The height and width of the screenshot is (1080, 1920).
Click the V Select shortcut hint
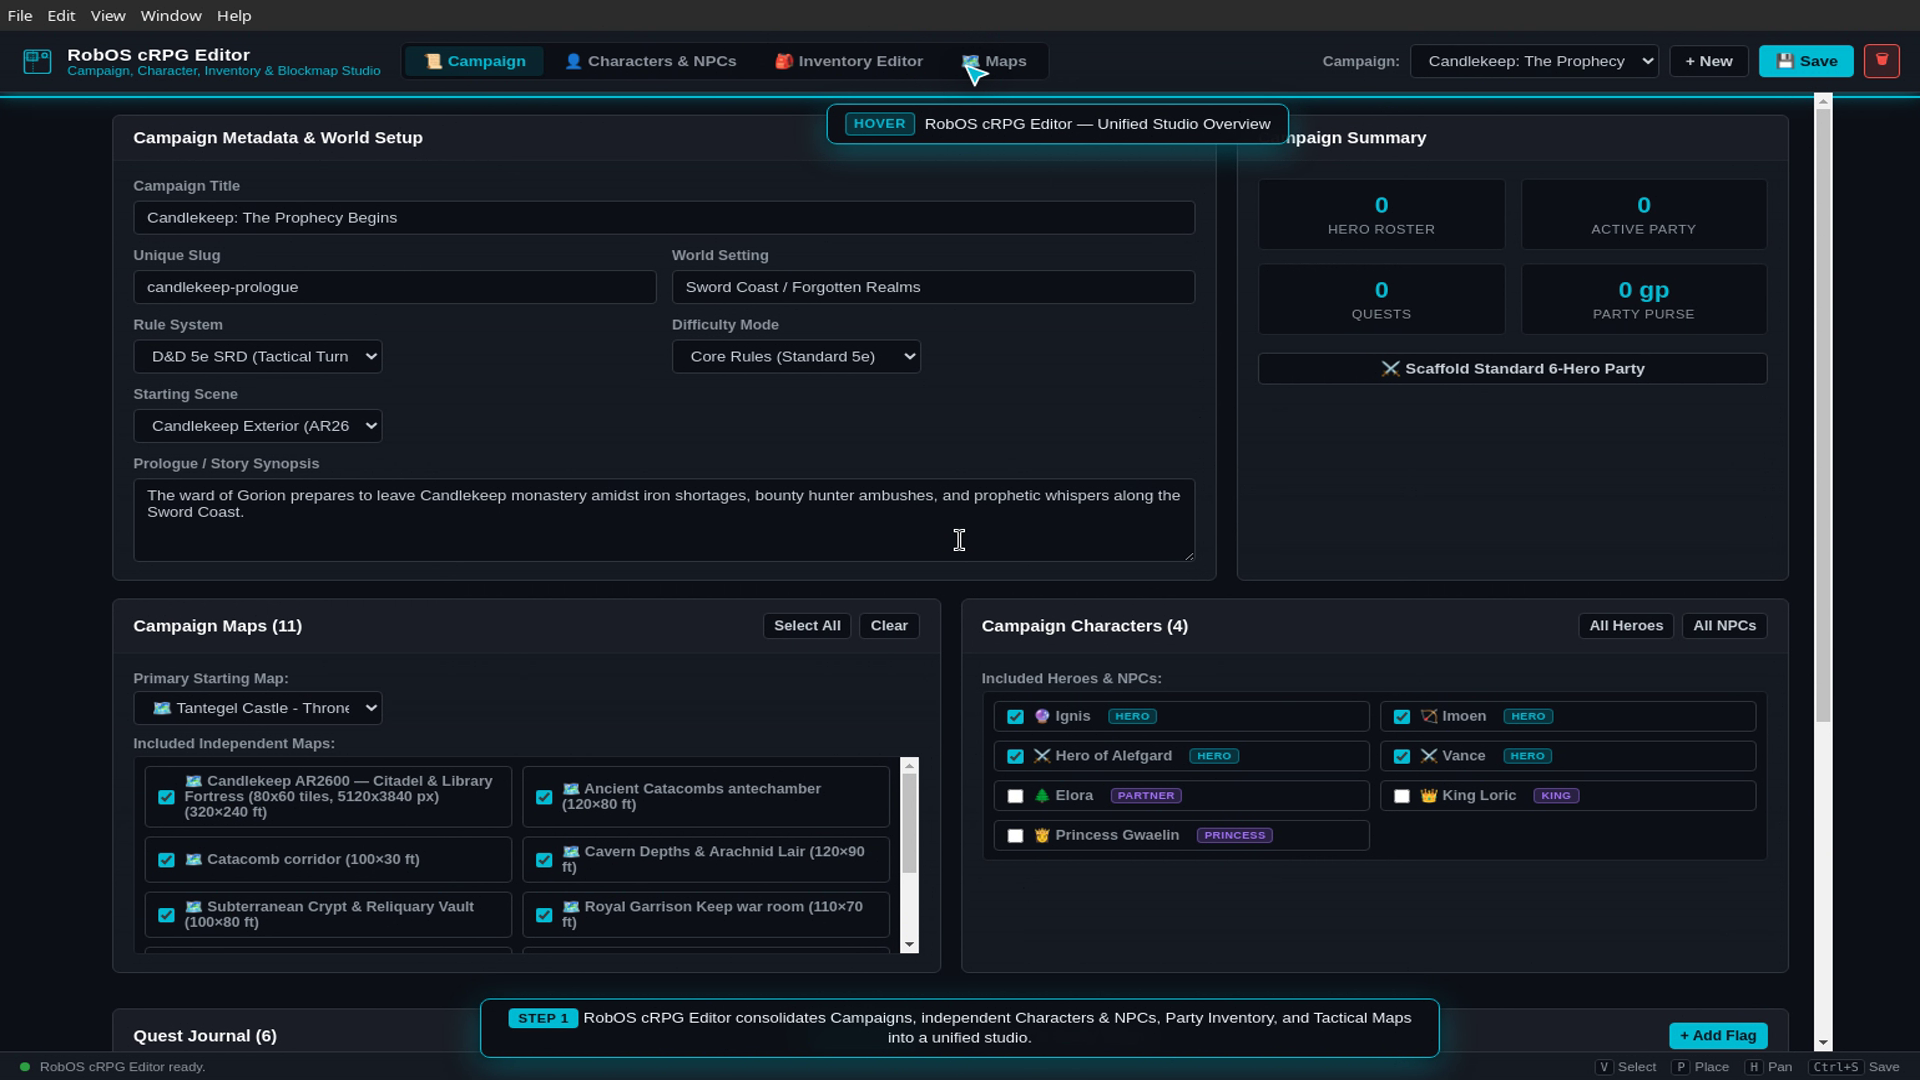[x=1626, y=1067]
